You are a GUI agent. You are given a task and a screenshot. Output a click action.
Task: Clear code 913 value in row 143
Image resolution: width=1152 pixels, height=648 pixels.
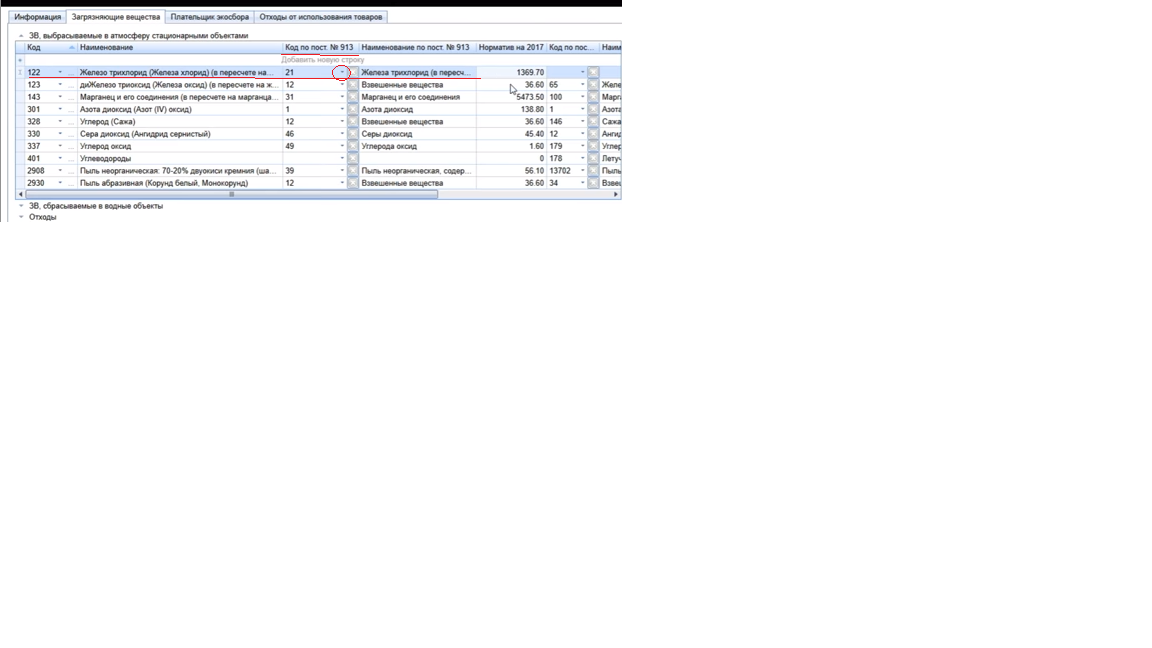pyautogui.click(x=353, y=97)
